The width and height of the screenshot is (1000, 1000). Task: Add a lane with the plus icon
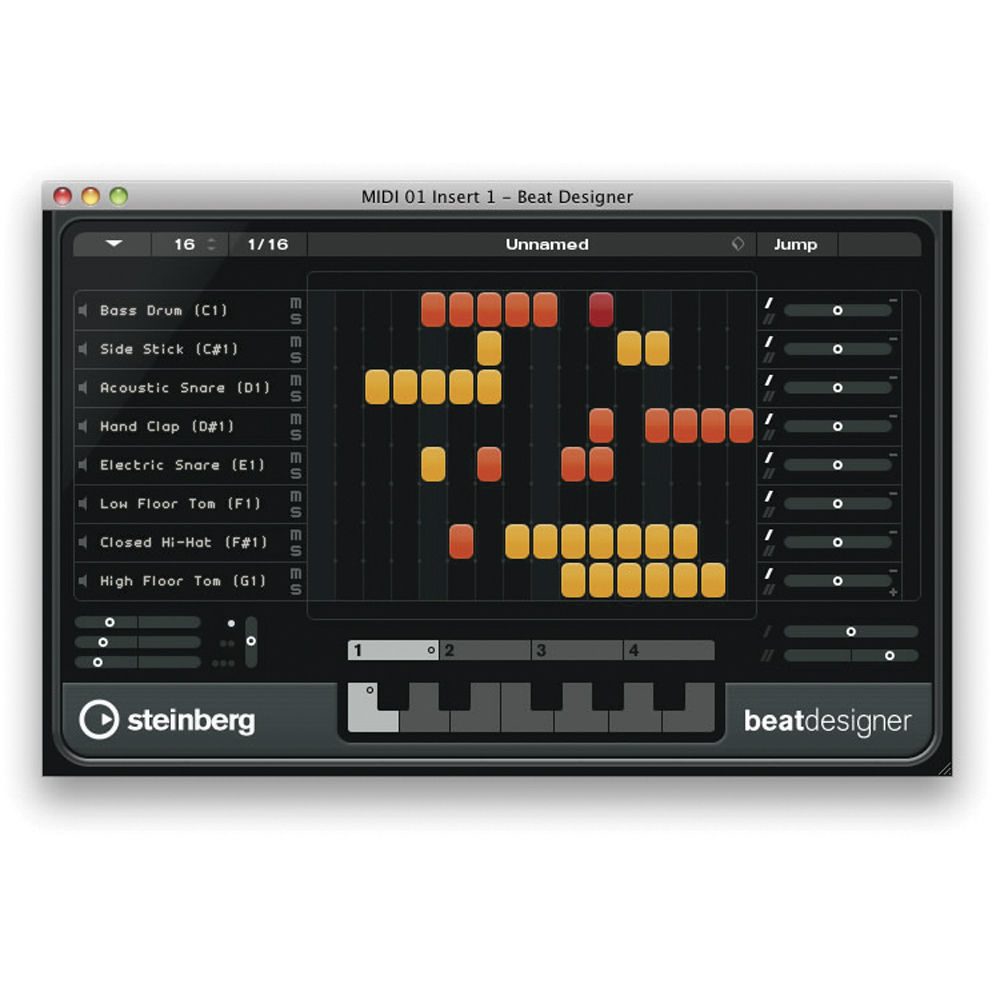click(x=893, y=593)
